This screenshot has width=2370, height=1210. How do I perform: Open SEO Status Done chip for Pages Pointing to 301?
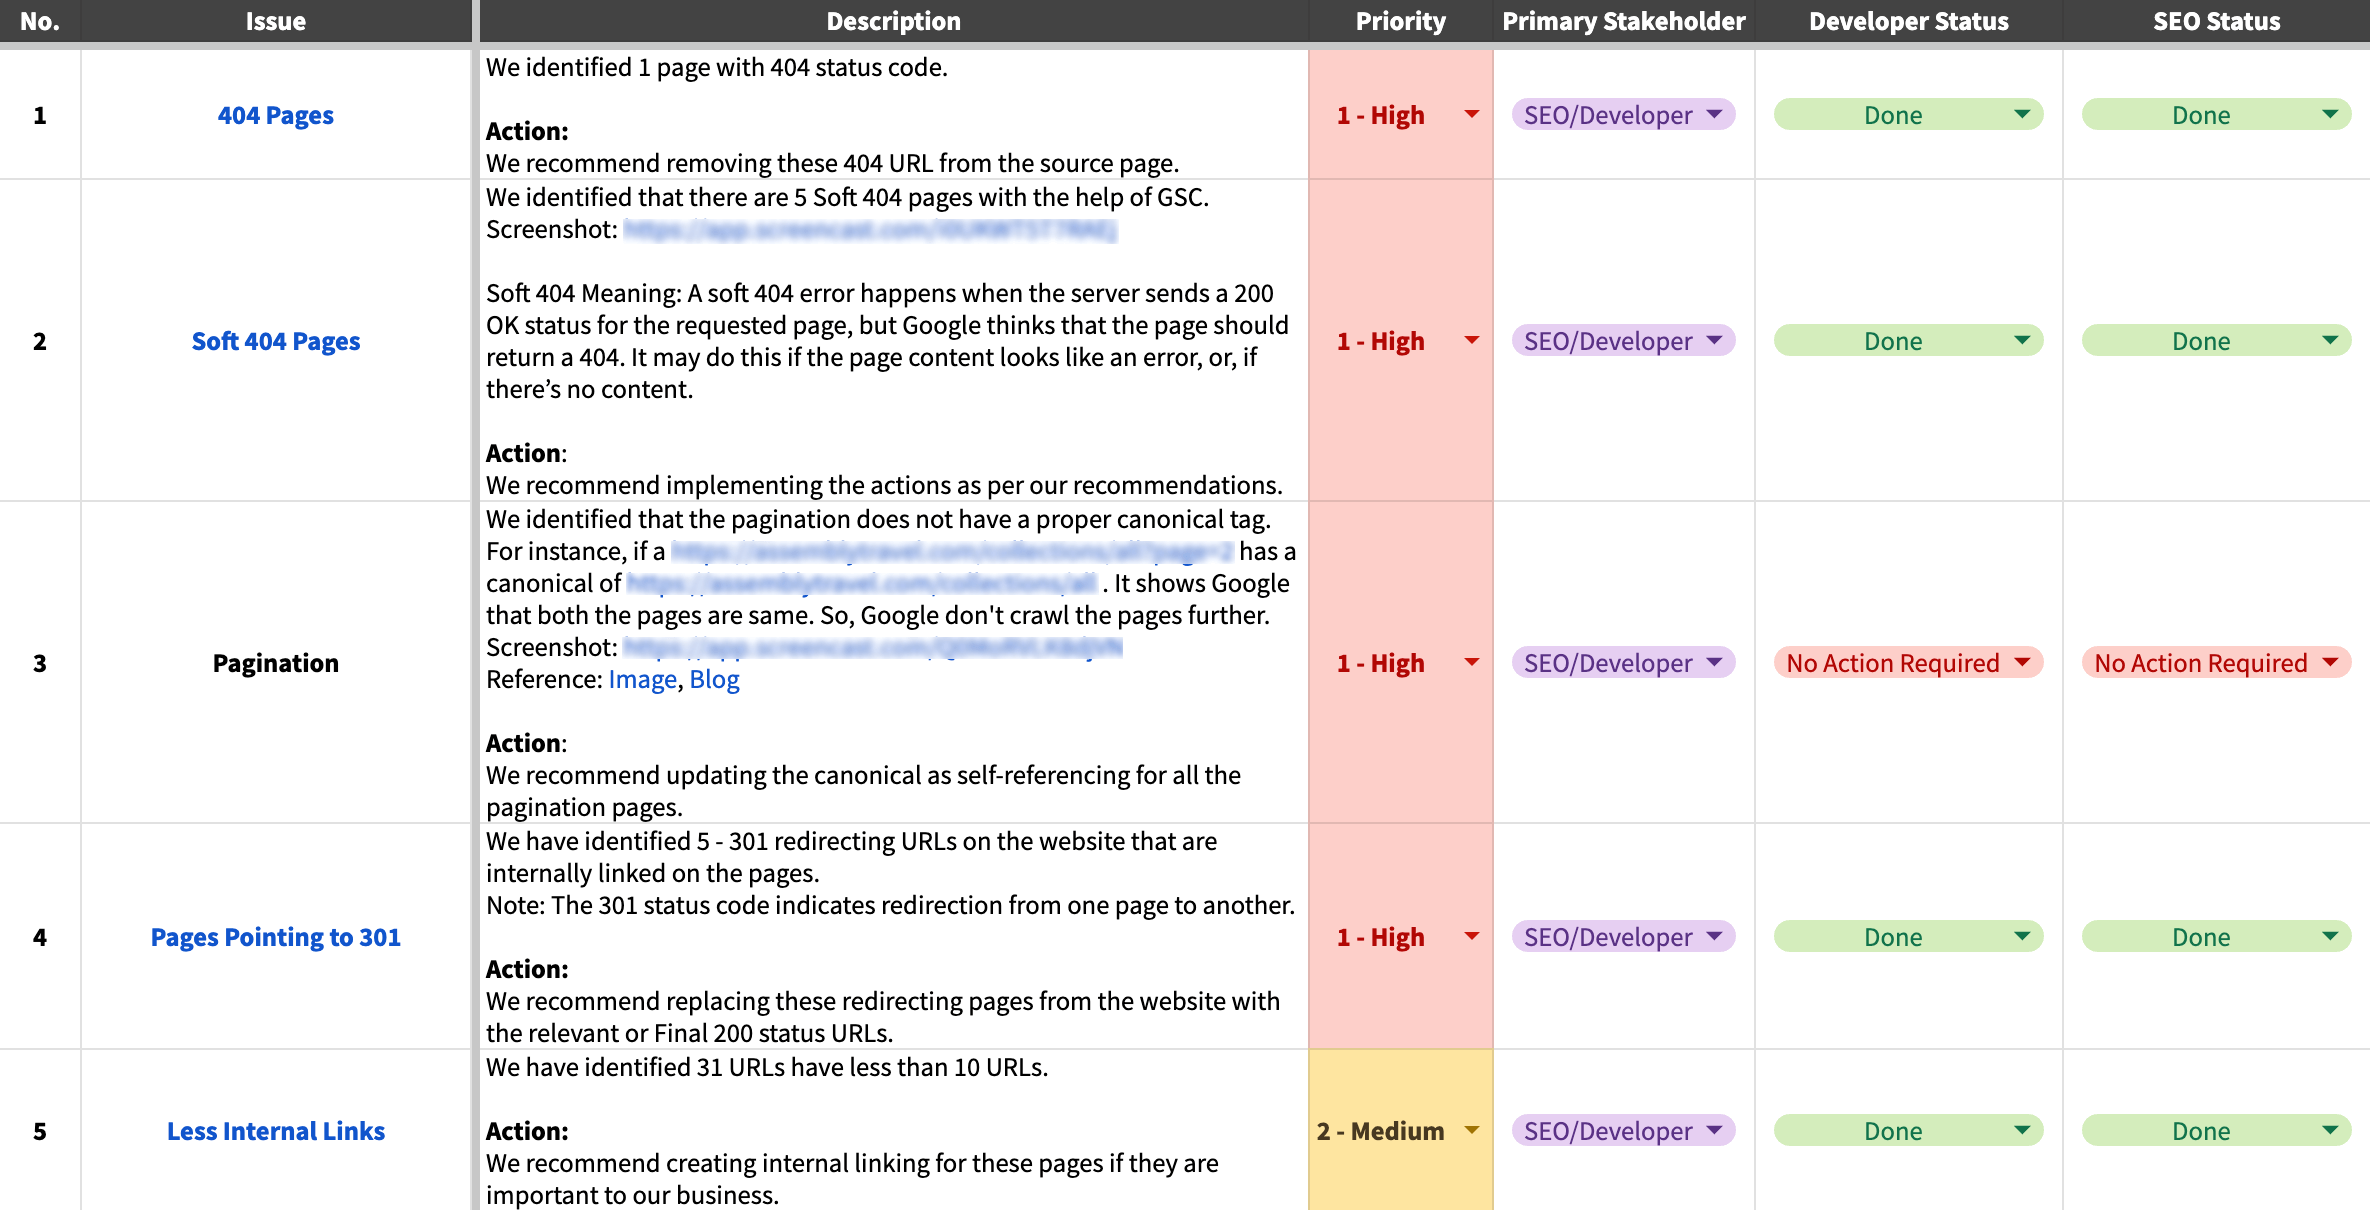click(2216, 937)
